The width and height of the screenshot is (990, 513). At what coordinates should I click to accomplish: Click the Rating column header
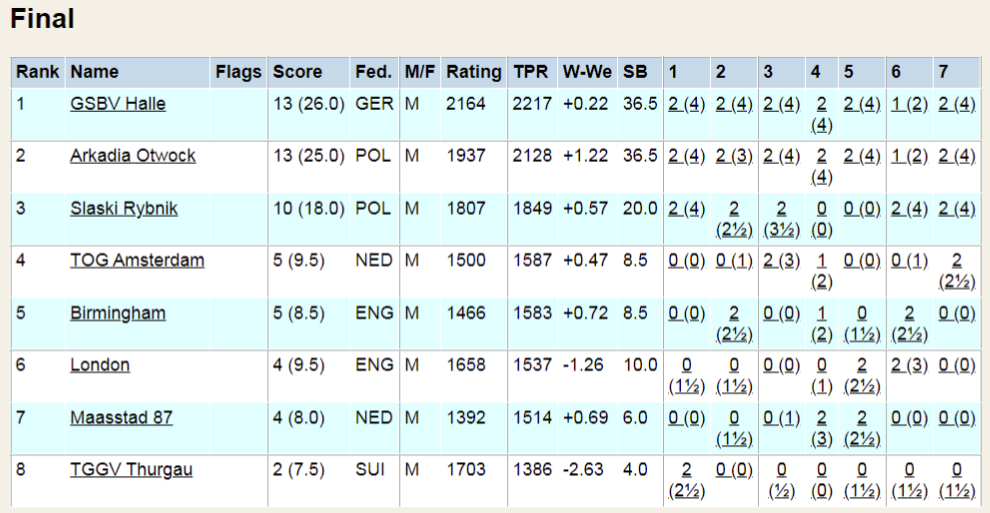pos(474,72)
